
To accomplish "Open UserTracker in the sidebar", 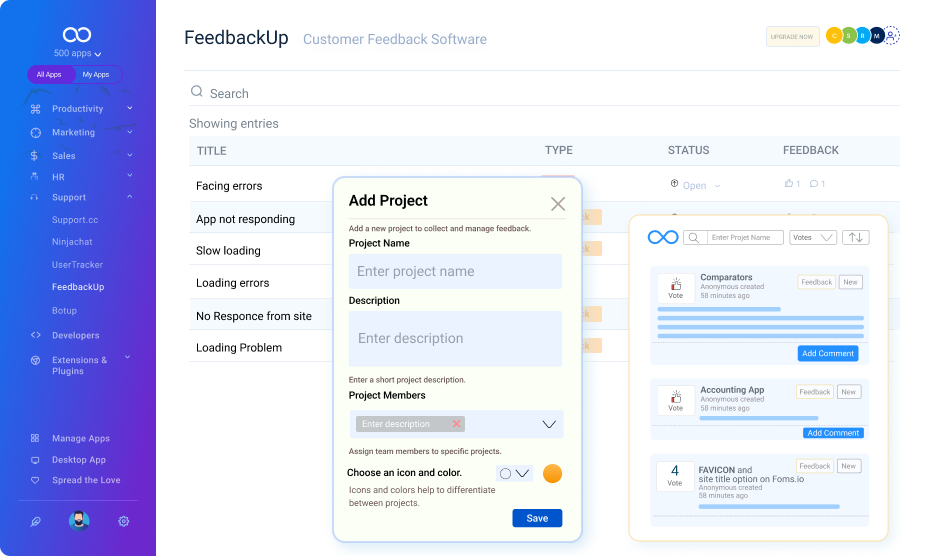I will pos(77,265).
